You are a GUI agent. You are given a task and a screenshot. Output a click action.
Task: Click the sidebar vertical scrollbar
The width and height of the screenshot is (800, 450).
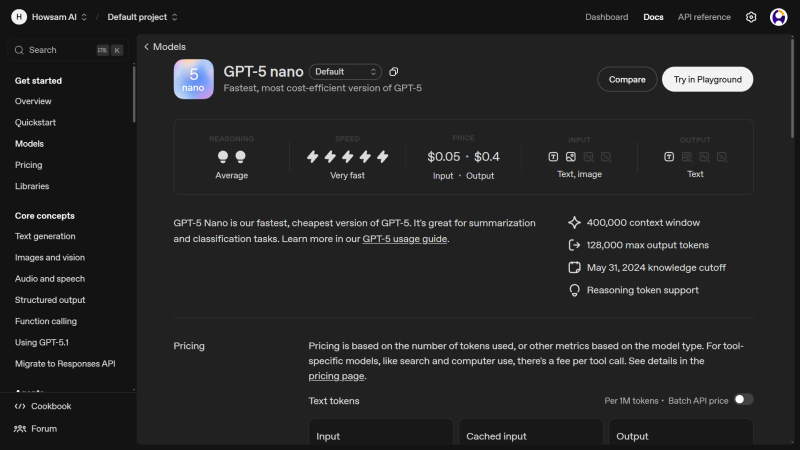(134, 93)
